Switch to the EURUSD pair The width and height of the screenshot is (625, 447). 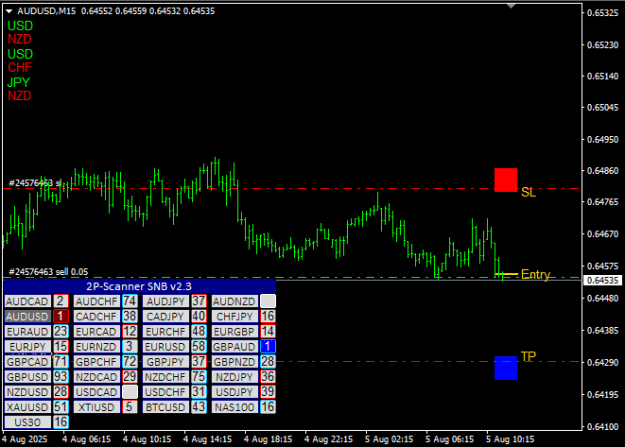click(x=166, y=347)
